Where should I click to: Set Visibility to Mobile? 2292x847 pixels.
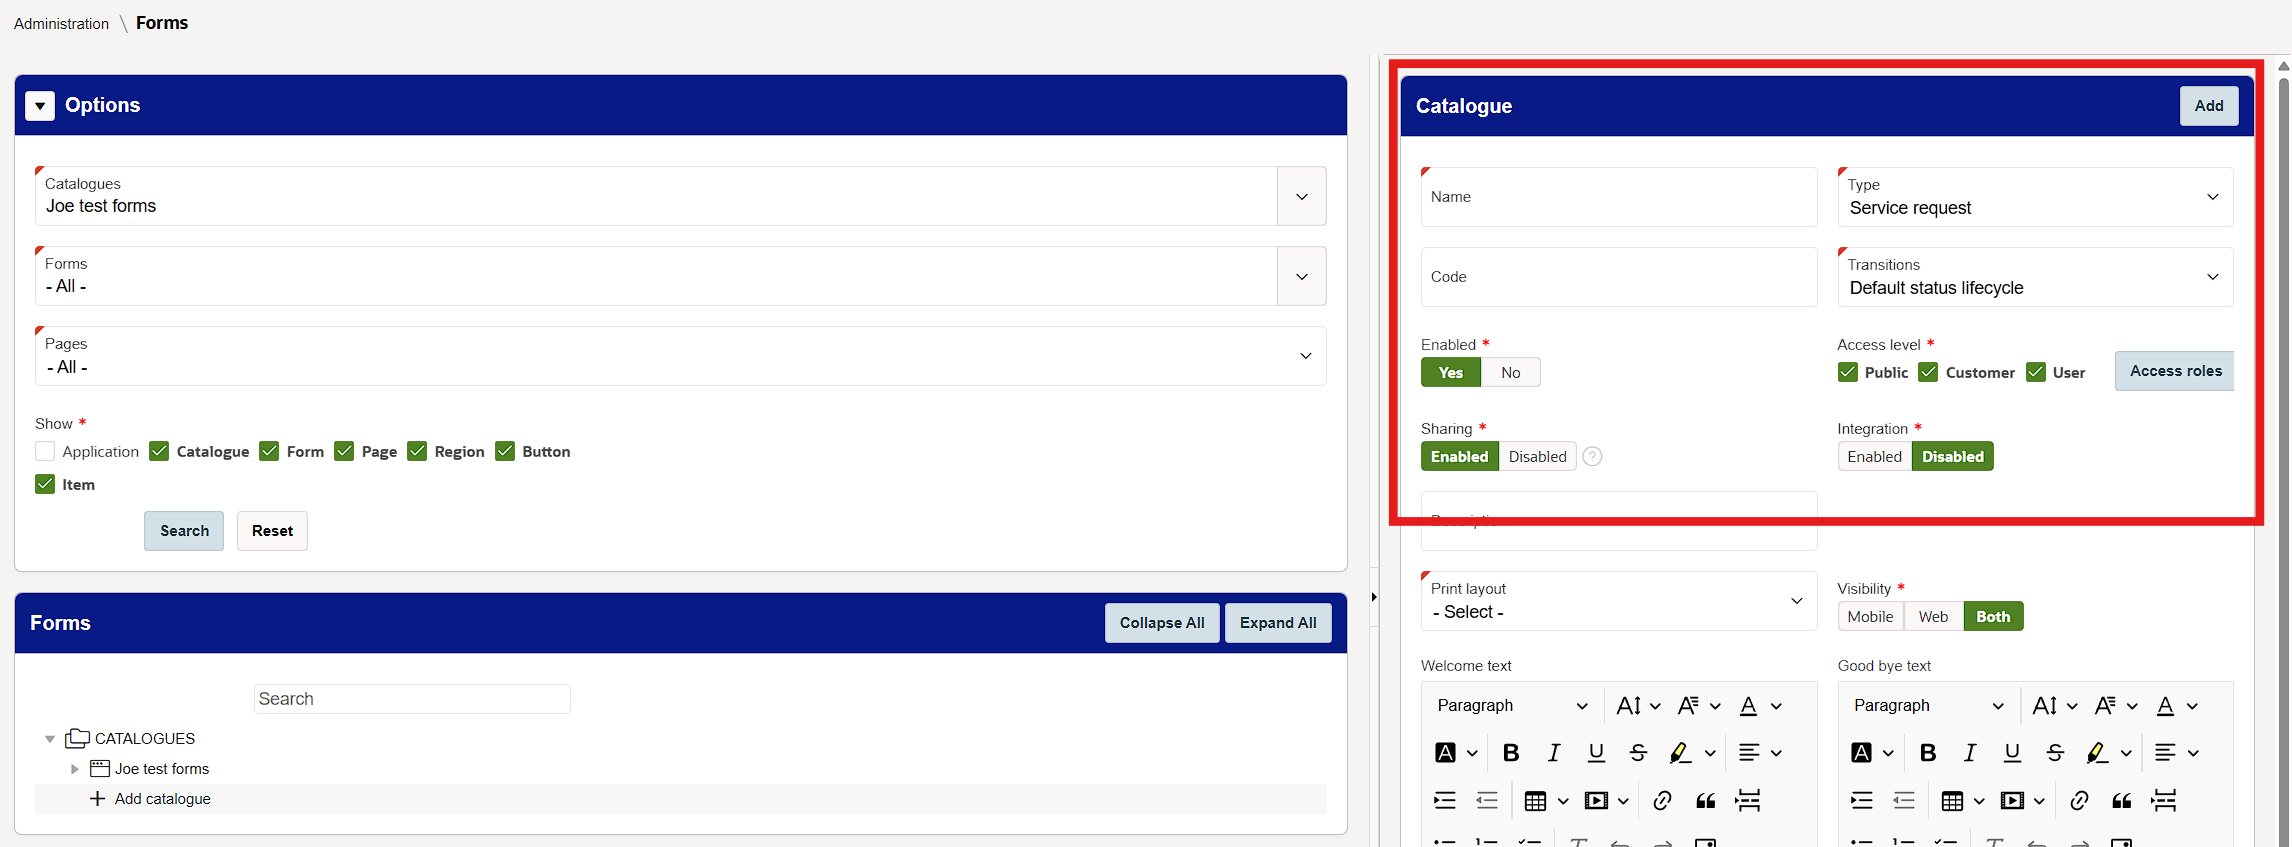coord(1870,616)
